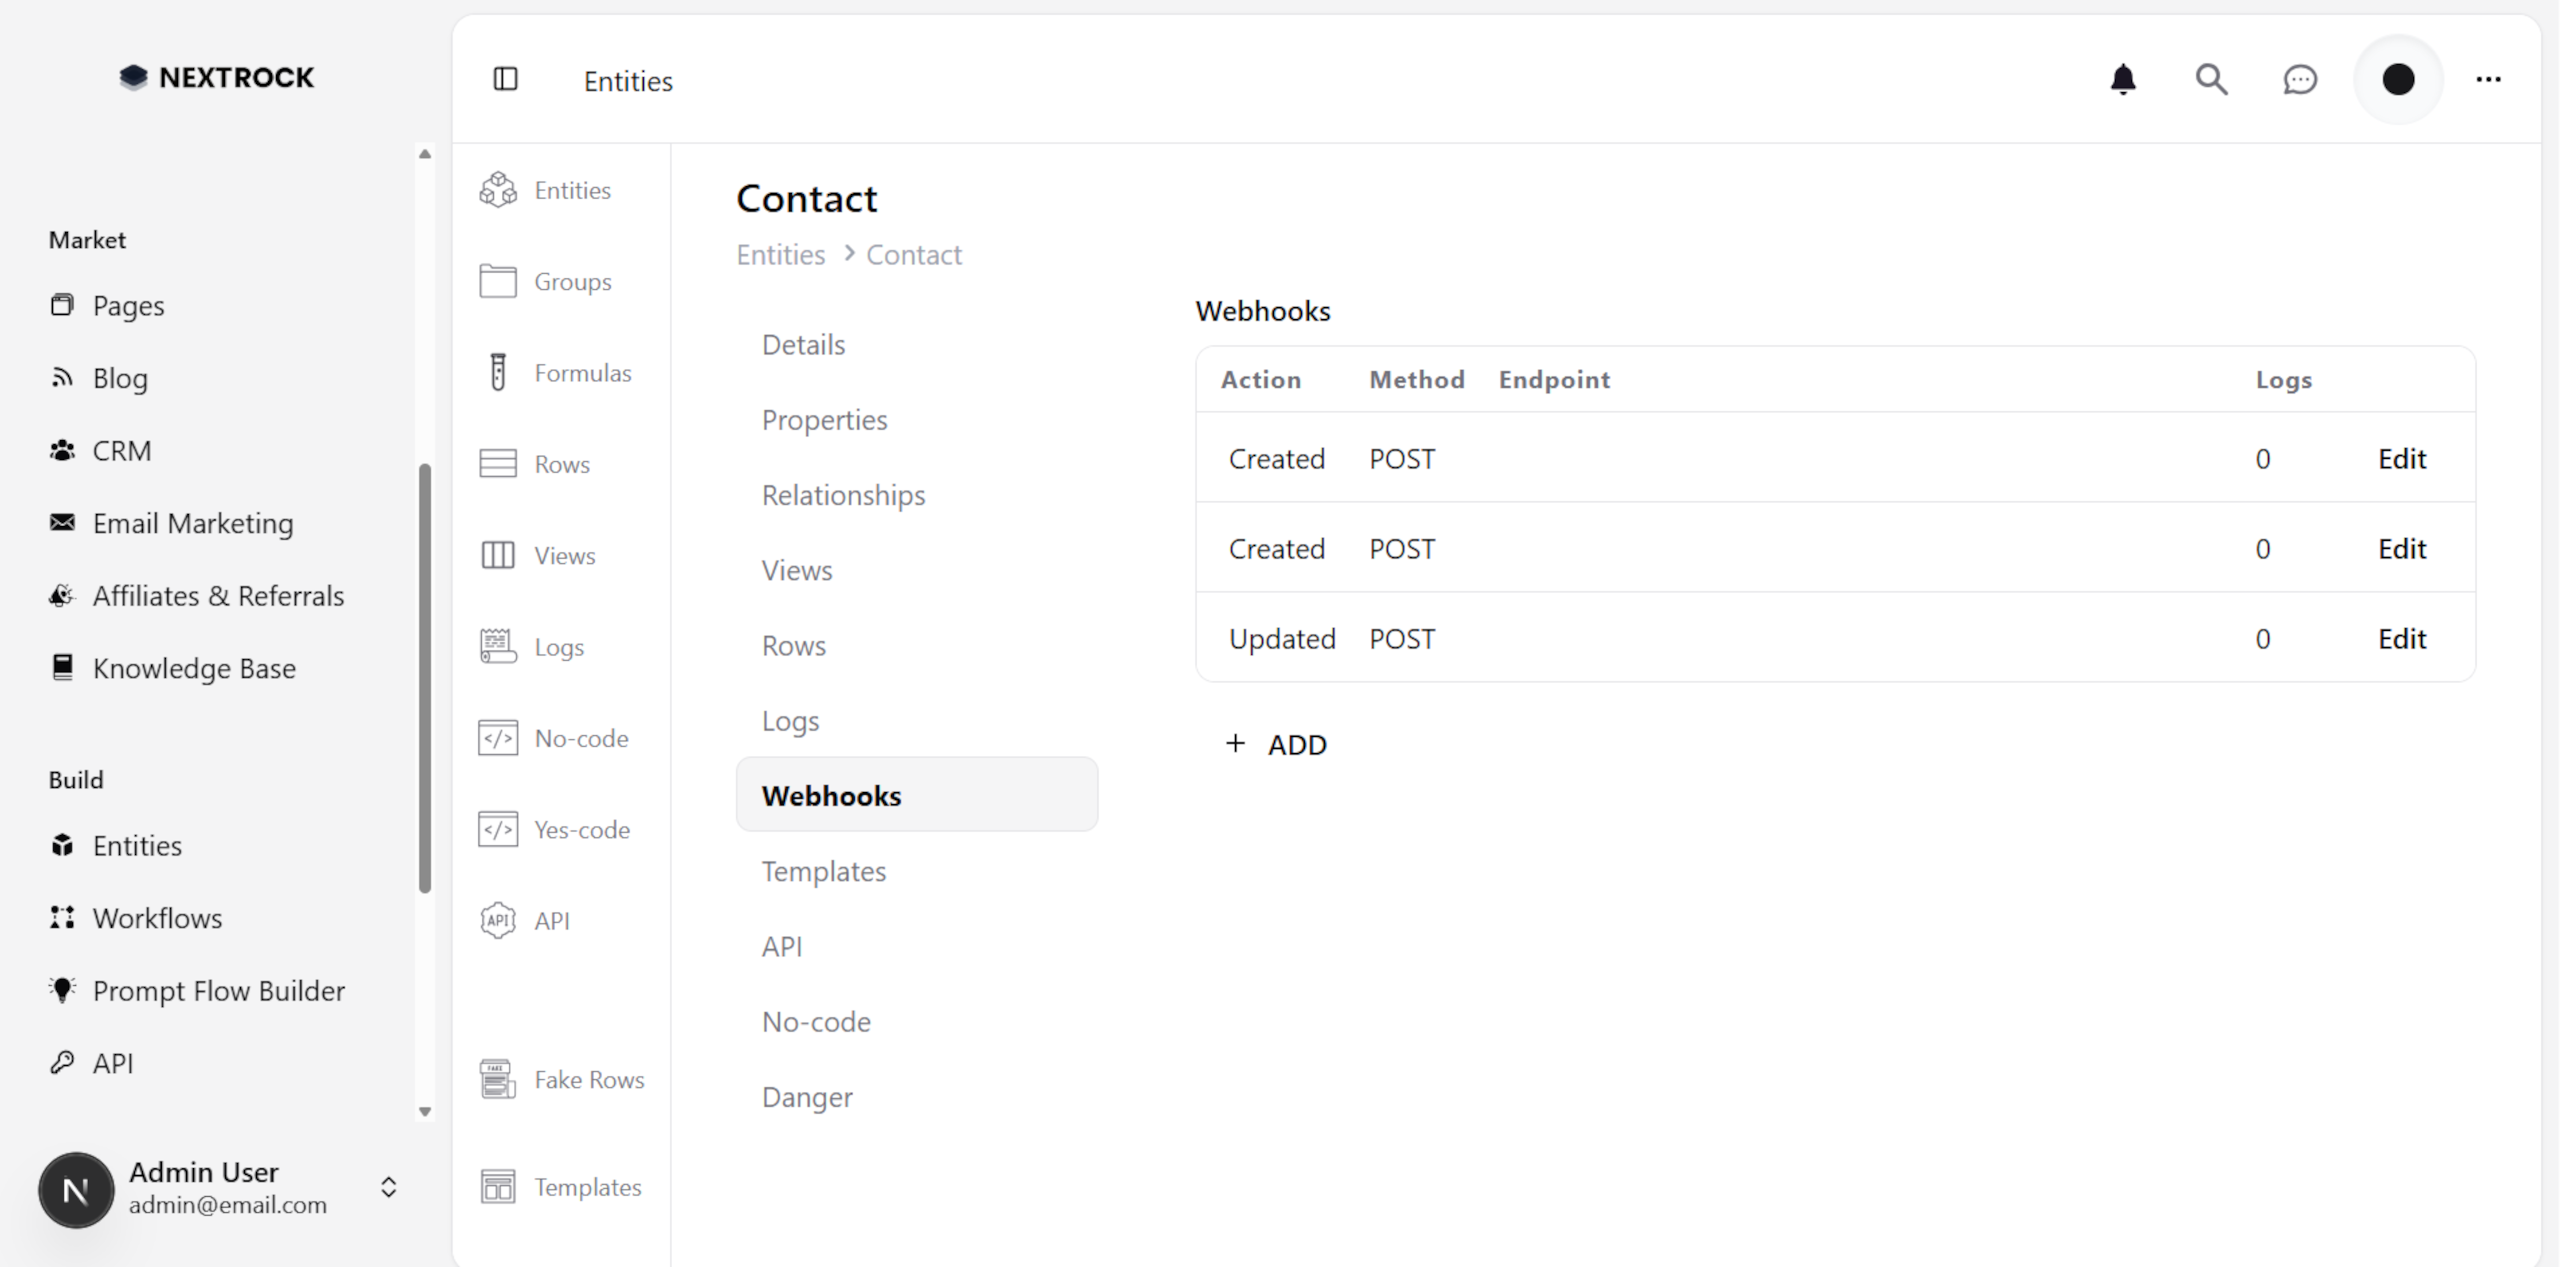Image resolution: width=2560 pixels, height=1267 pixels.
Task: Click the Formulas test tube icon
Action: point(498,372)
